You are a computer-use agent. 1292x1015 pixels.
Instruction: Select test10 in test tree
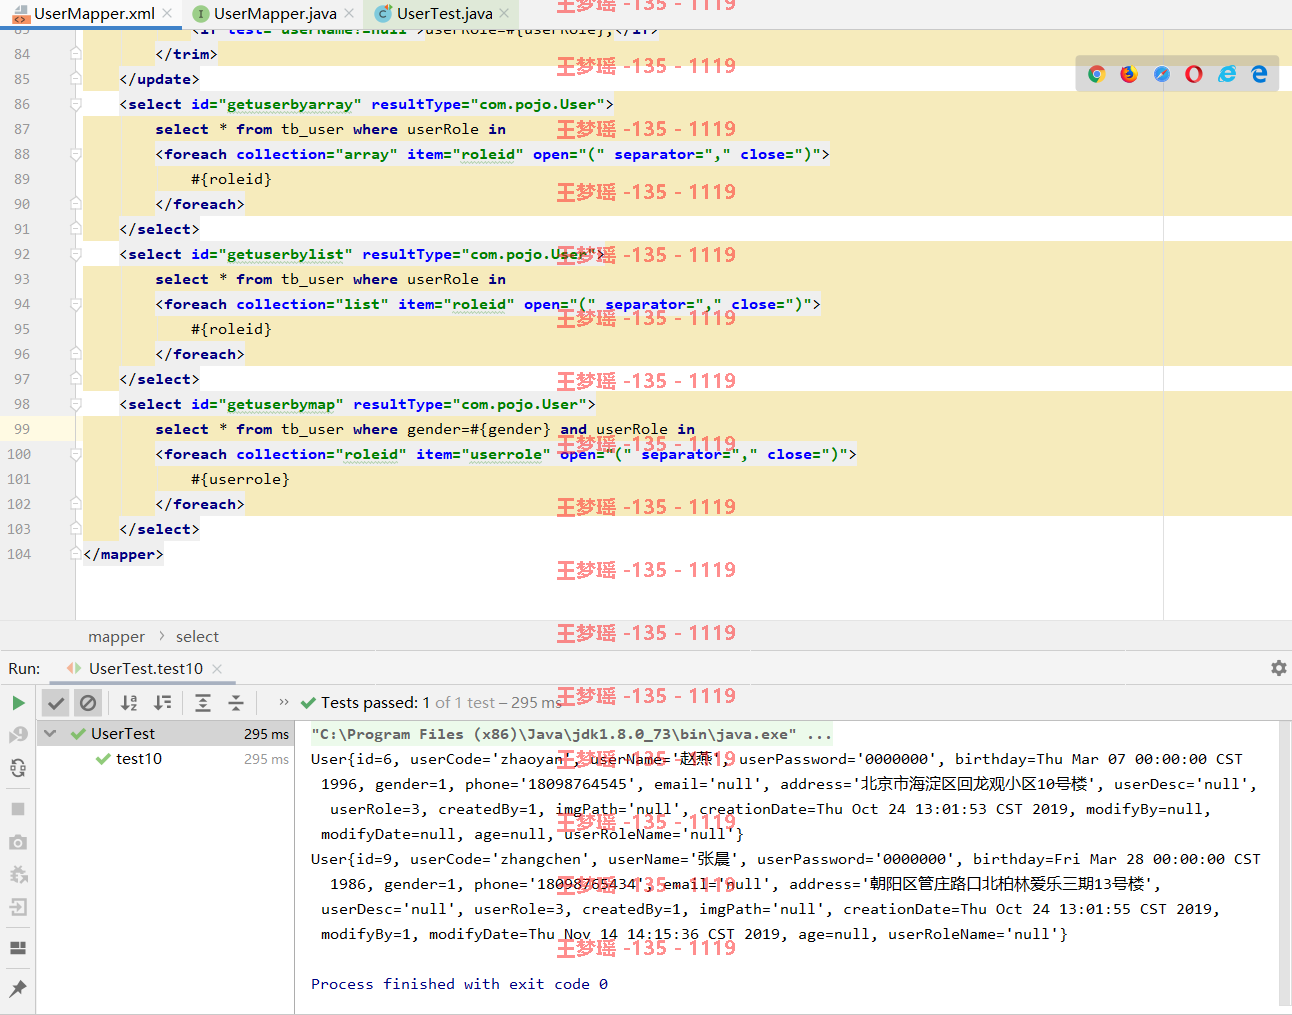139,758
